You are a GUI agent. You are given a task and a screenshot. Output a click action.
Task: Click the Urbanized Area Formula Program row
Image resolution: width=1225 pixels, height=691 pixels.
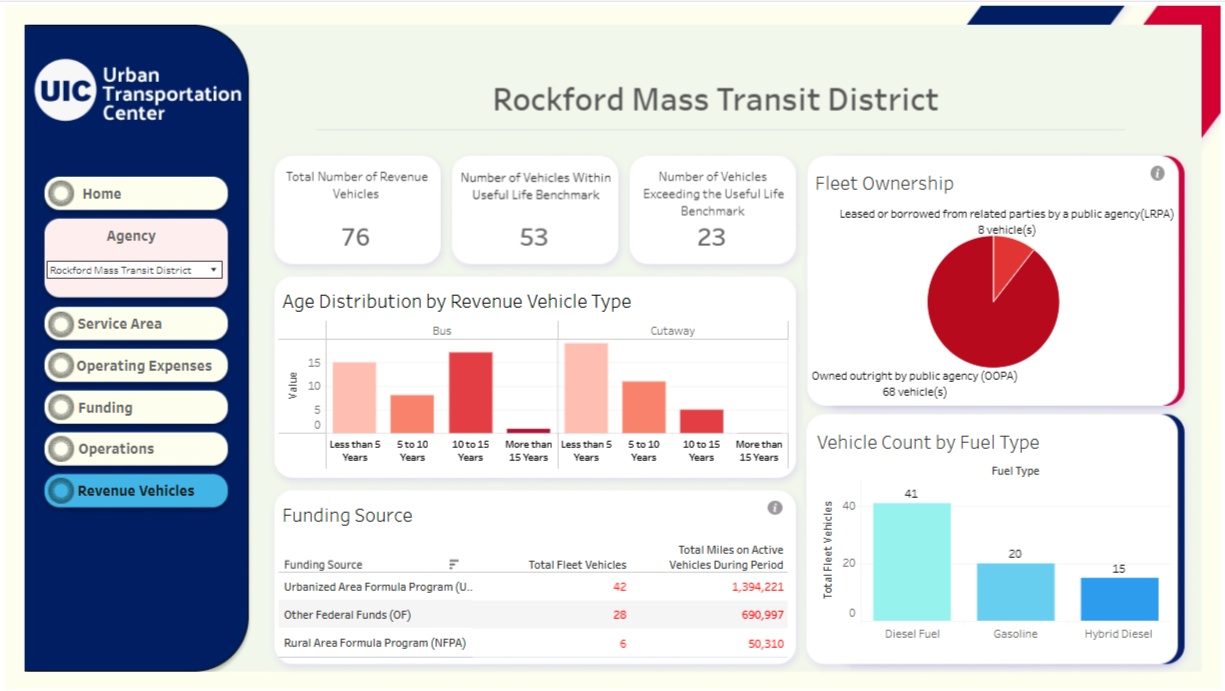[x=378, y=587]
